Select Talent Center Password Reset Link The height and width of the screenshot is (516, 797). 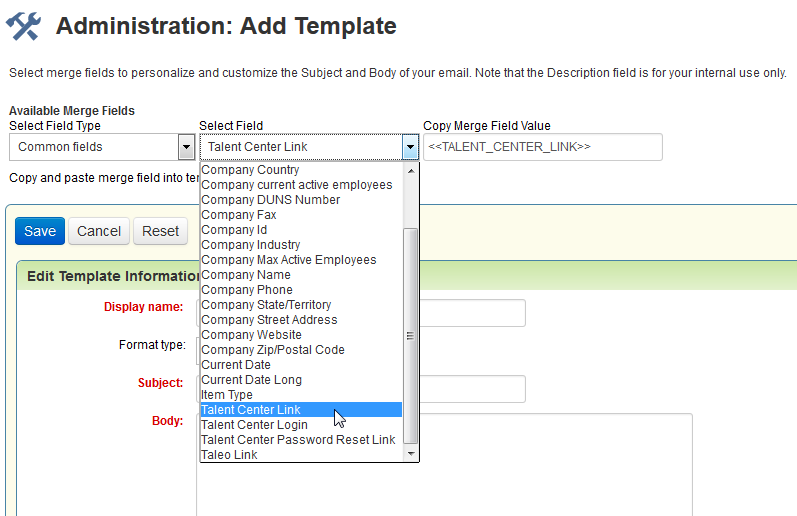pyautogui.click(x=298, y=440)
